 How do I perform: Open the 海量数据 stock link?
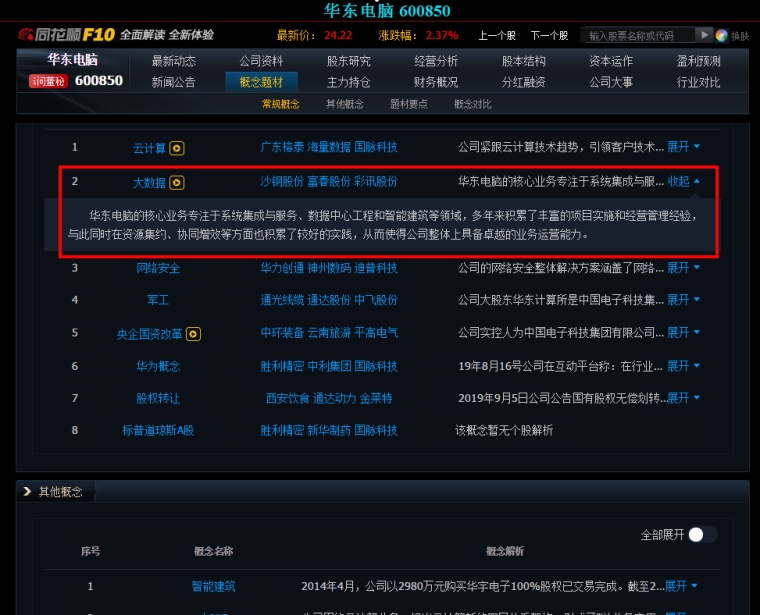329,147
